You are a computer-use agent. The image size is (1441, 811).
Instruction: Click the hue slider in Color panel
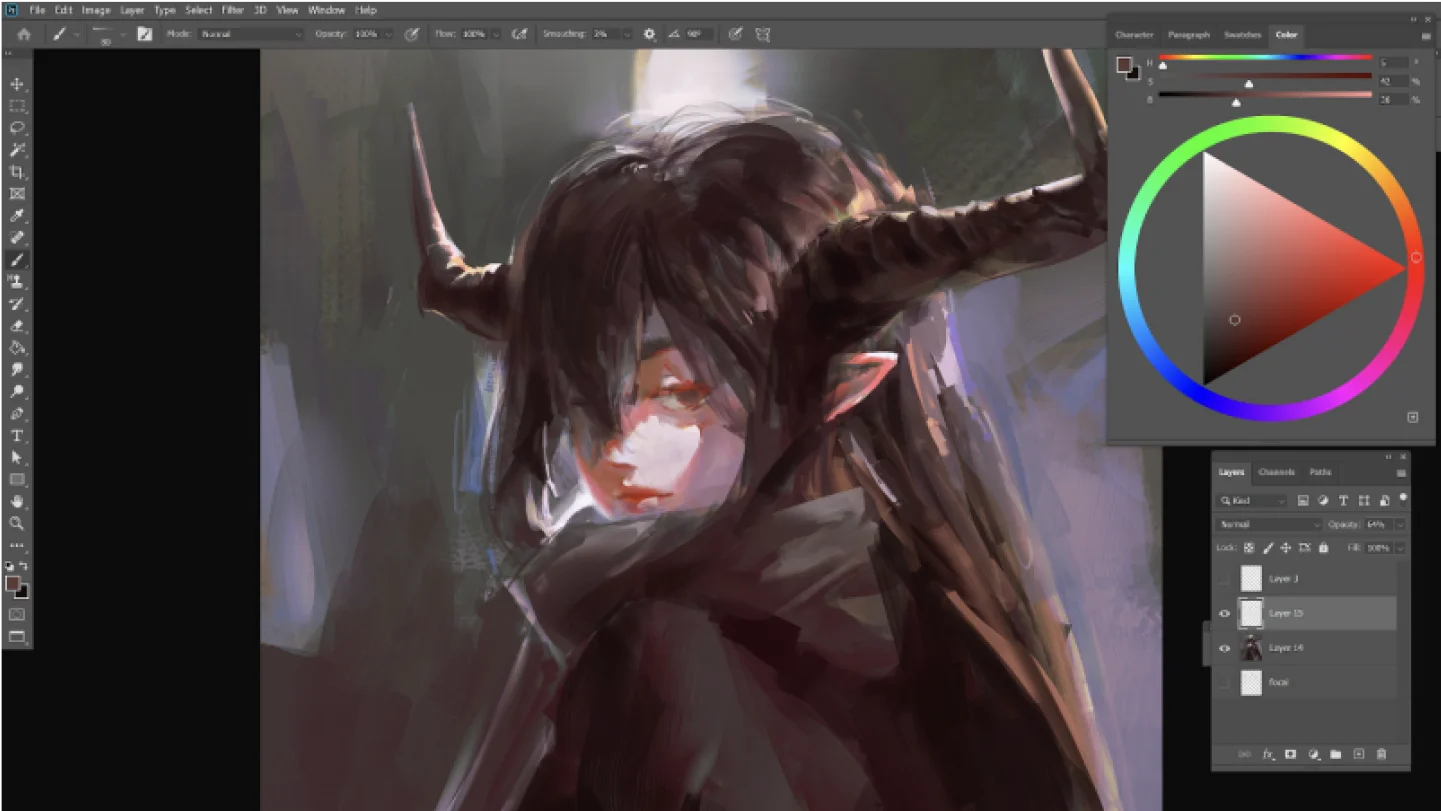click(1265, 59)
